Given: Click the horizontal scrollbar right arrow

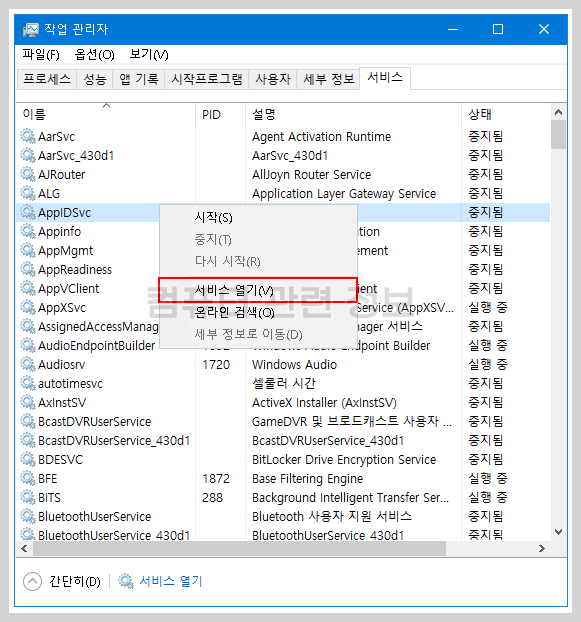Looking at the screenshot, I should click(x=542, y=549).
